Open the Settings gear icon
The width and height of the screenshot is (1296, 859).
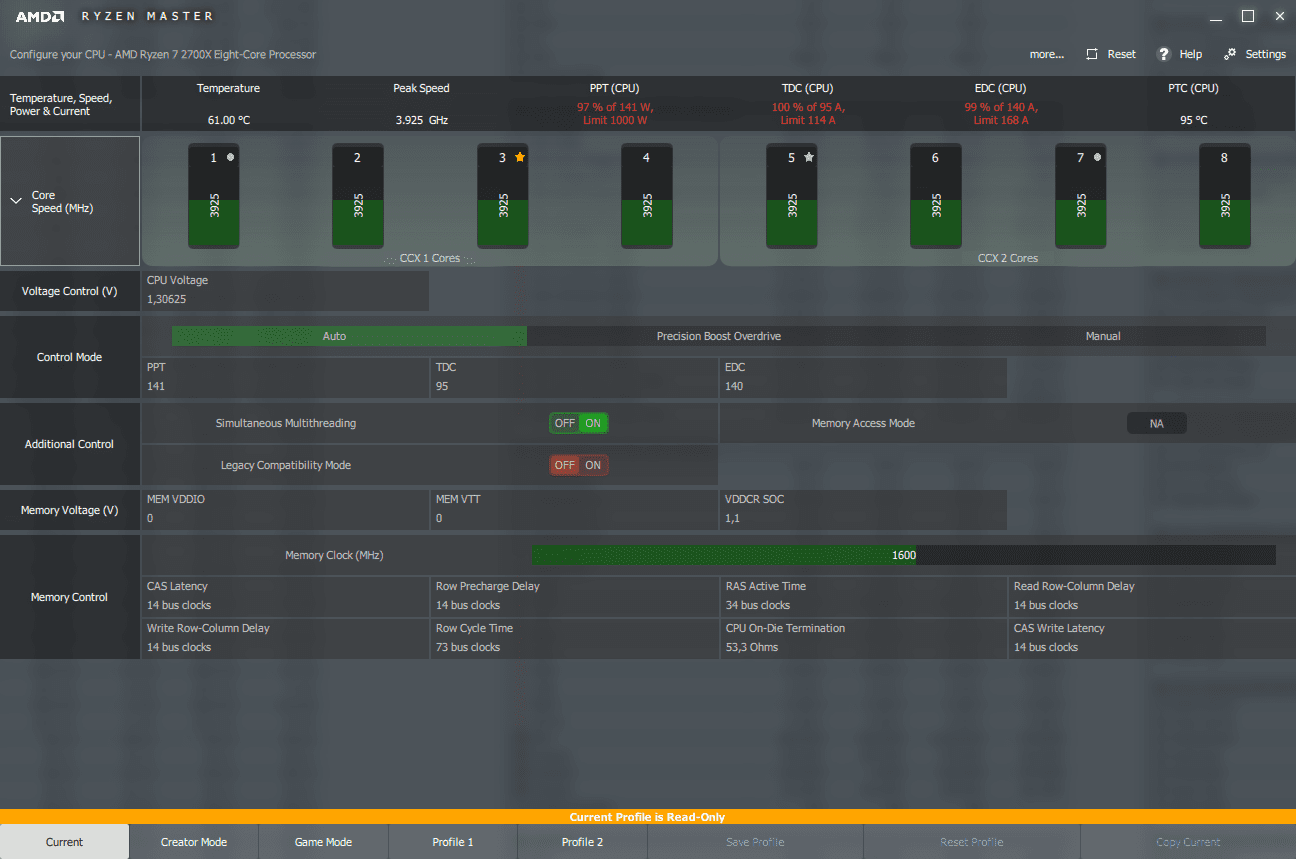point(1230,54)
